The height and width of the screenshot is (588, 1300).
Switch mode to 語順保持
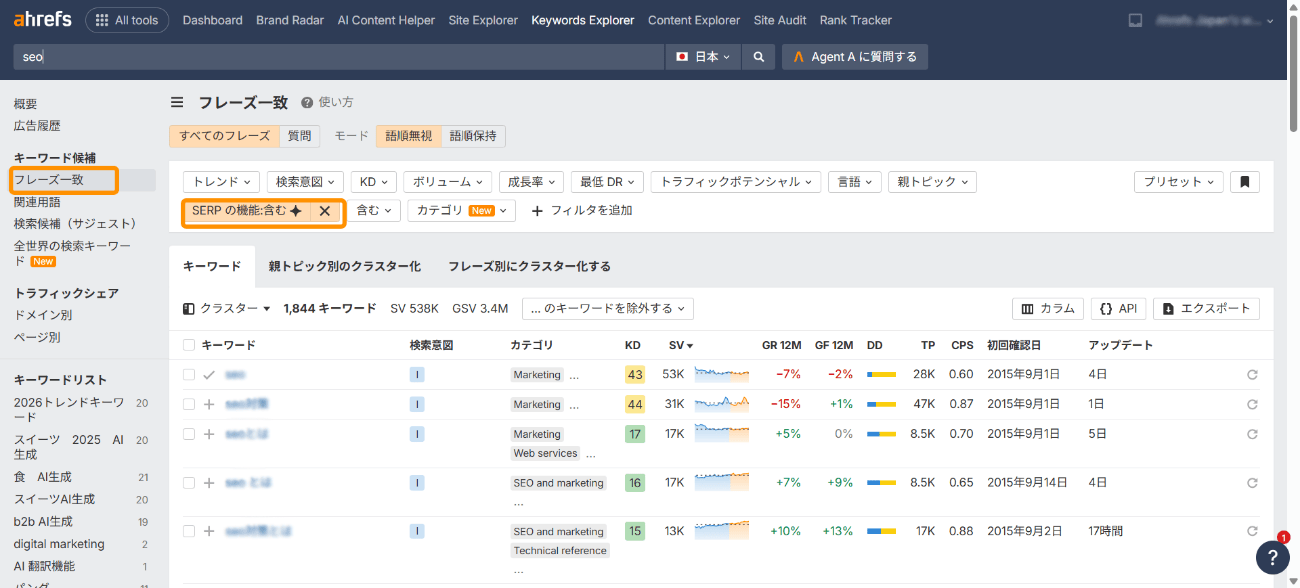tap(473, 136)
